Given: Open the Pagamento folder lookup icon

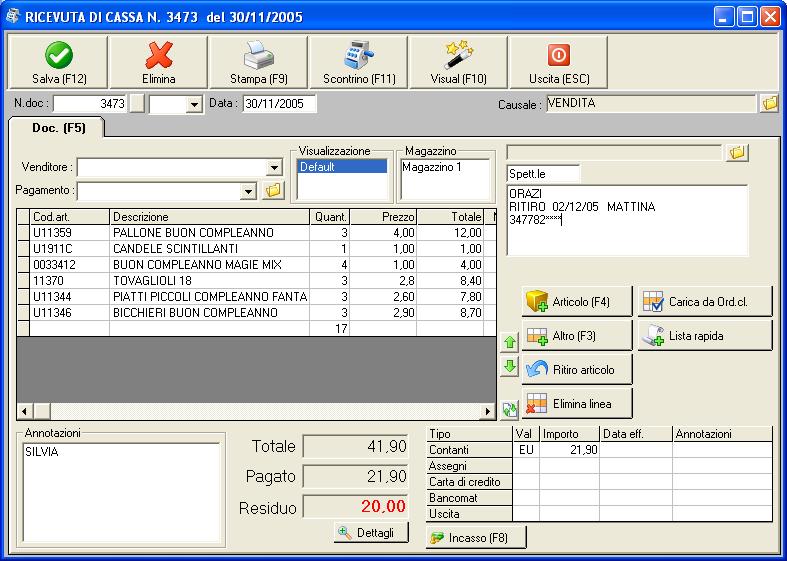Looking at the screenshot, I should pyautogui.click(x=274, y=191).
